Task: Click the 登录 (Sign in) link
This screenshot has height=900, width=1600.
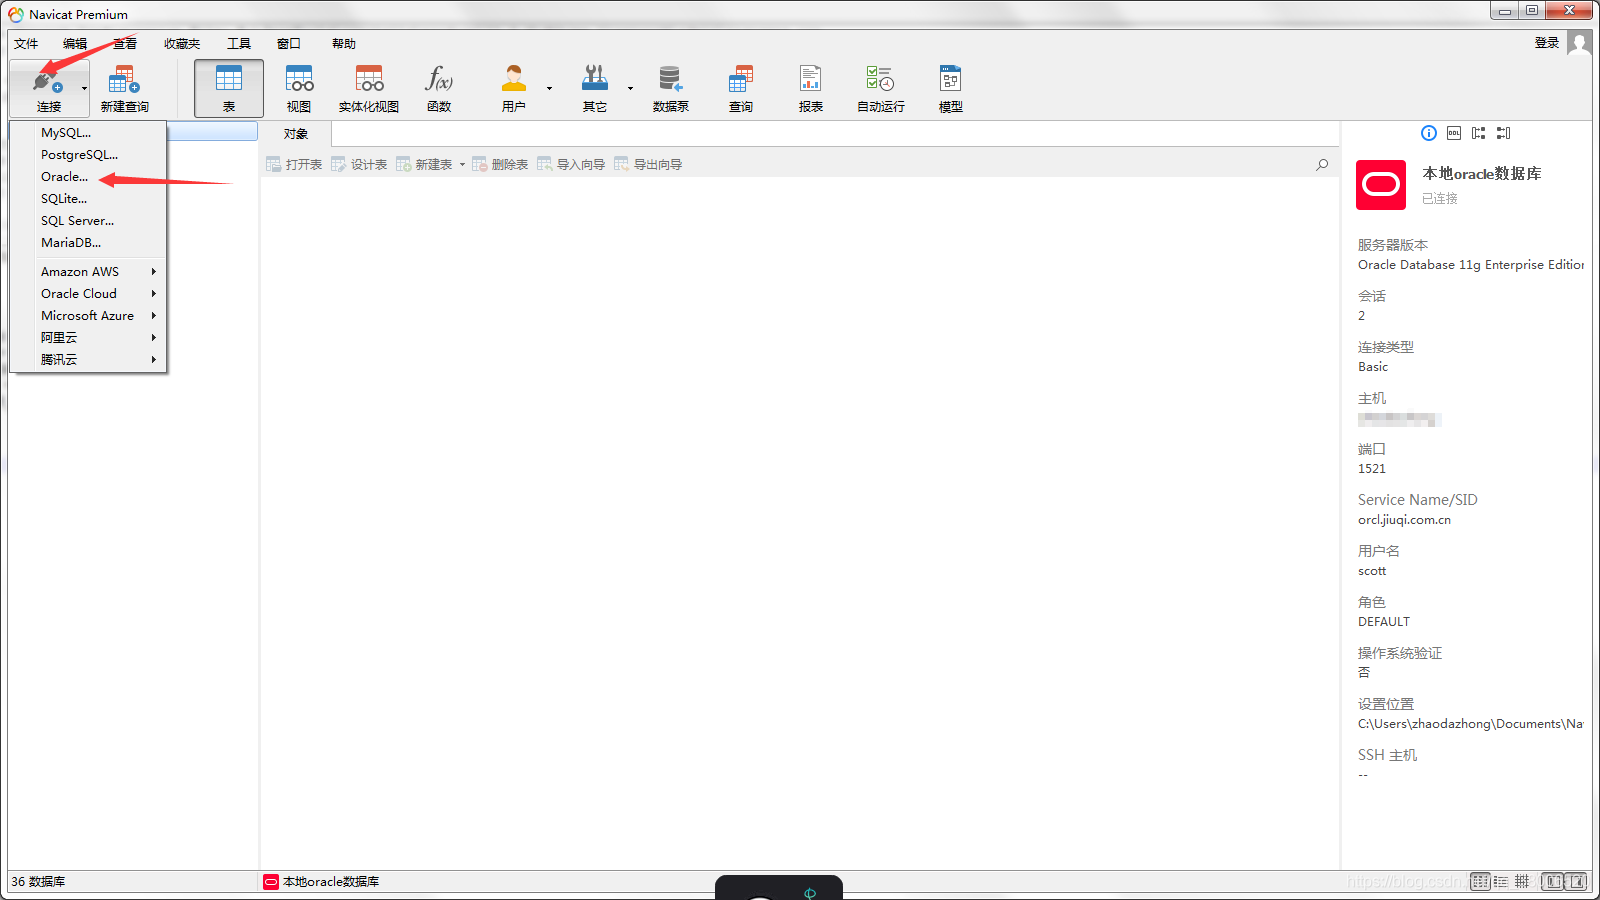Action: [x=1547, y=43]
